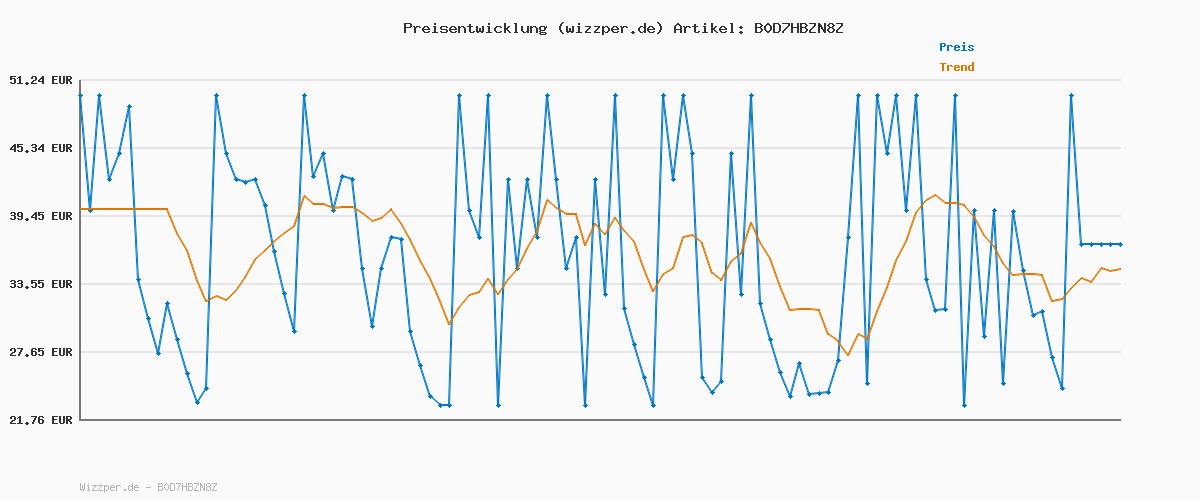Select first Preis data point at left edge
Image resolution: width=1200 pixels, height=500 pixels.
click(80, 95)
